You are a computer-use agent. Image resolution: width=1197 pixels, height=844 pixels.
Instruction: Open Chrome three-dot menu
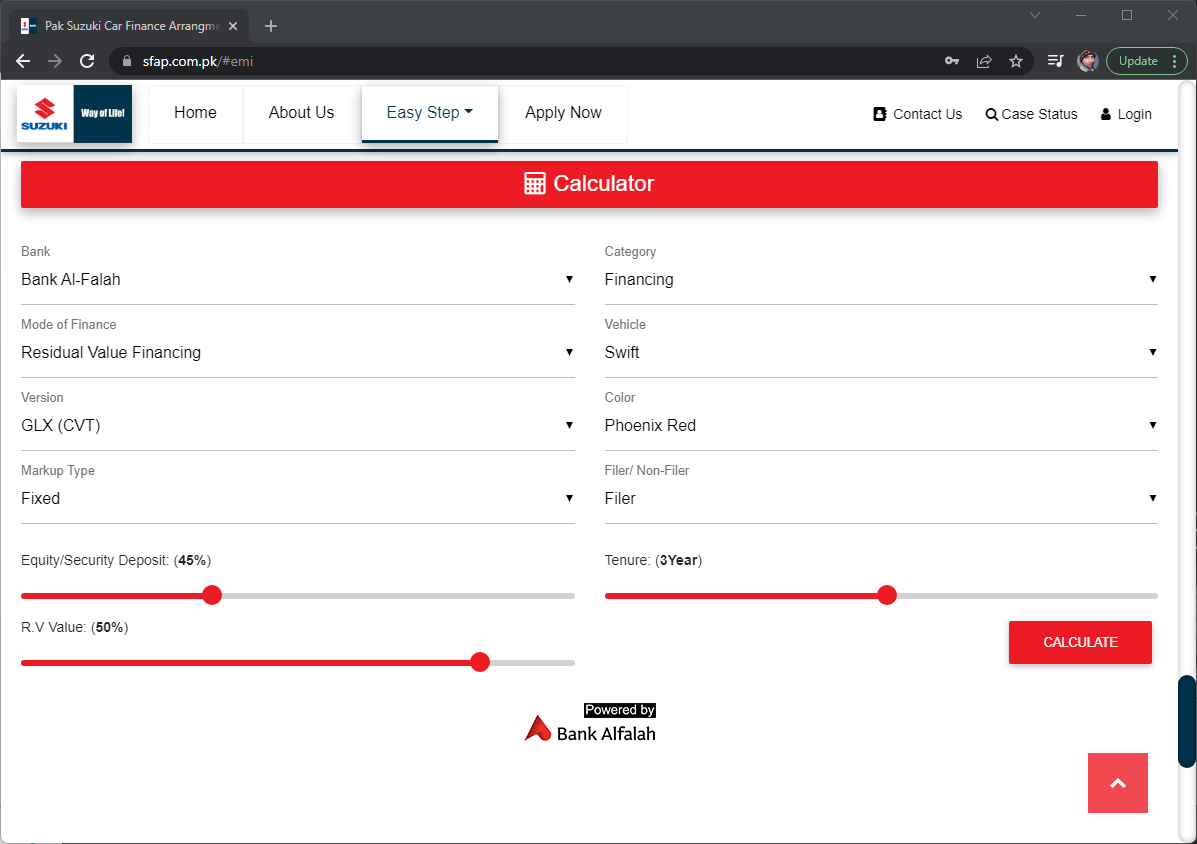point(1175,61)
